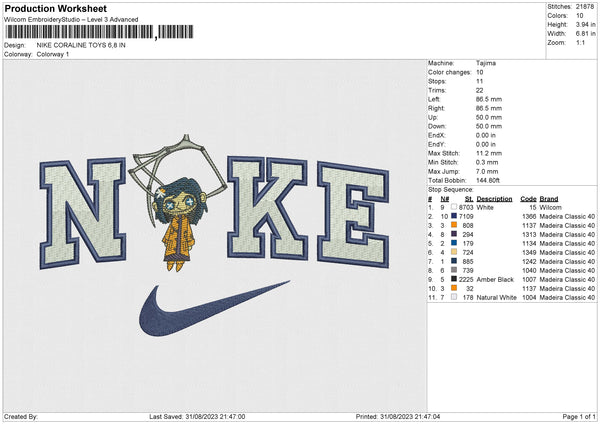600x424 pixels.
Task: Click the stitch count "2225" in row 9
Action: tap(466, 279)
